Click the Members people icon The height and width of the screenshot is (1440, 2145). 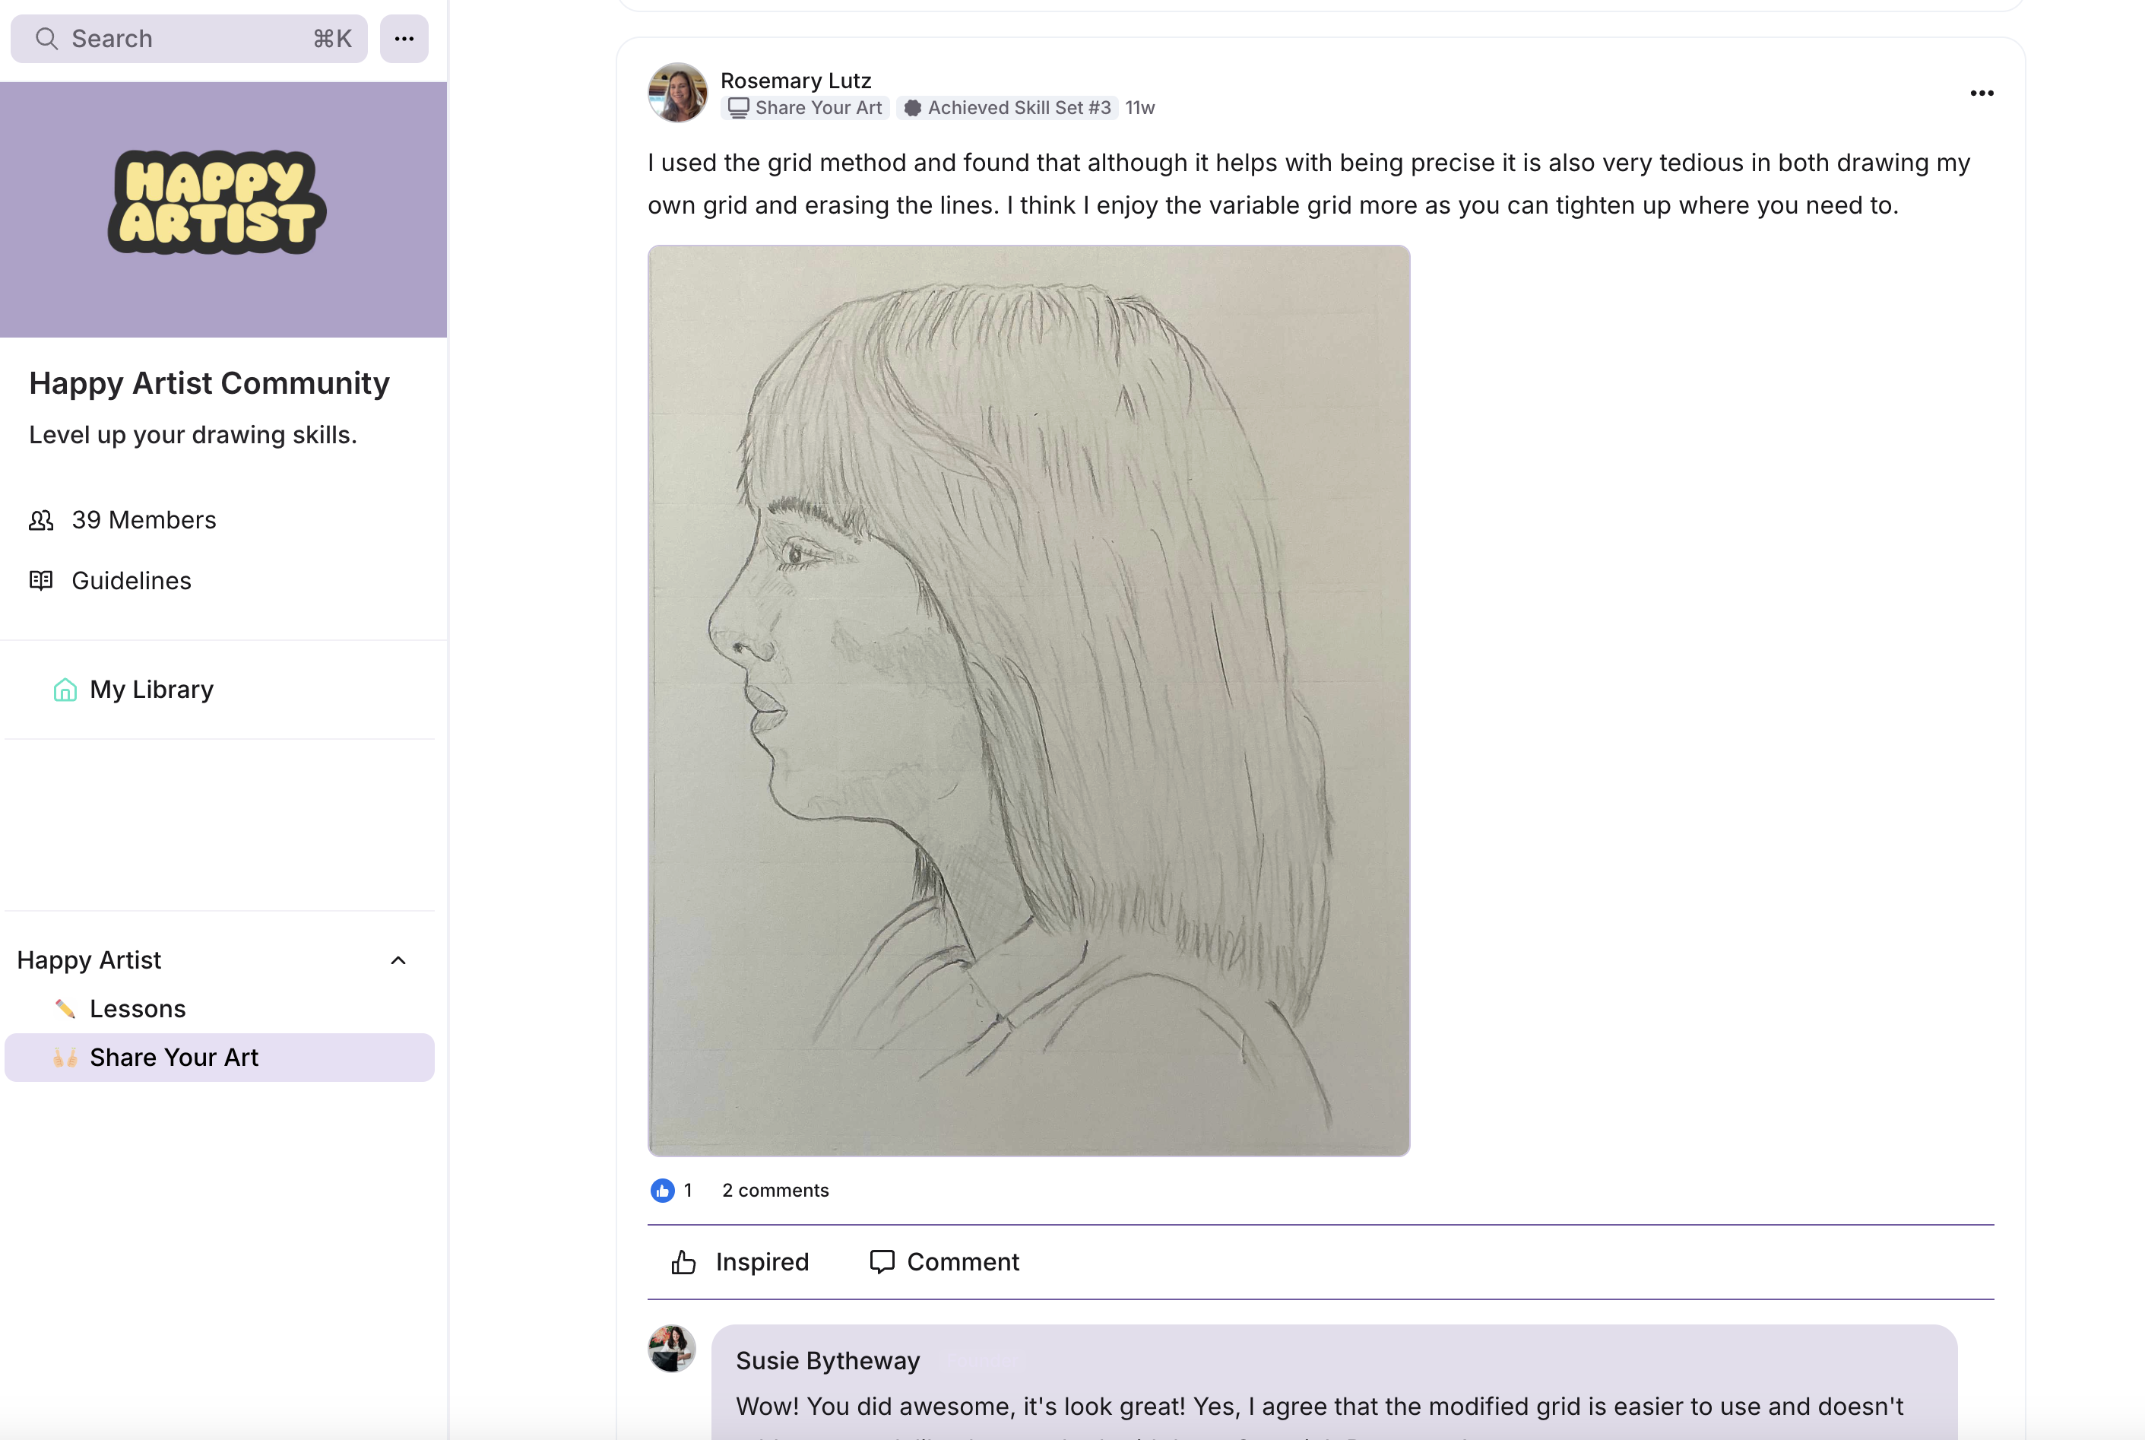pos(41,520)
